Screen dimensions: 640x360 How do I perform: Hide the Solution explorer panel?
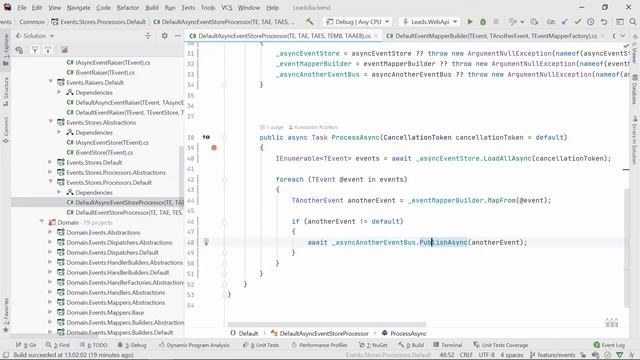click(178, 36)
